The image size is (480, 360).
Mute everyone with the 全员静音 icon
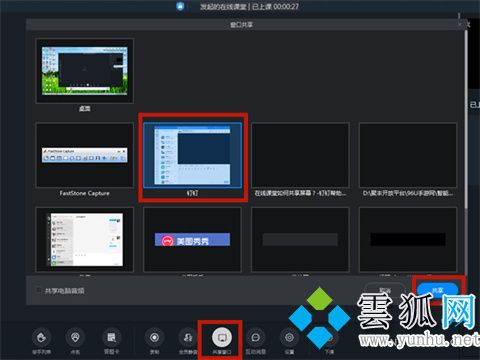[x=188, y=337]
